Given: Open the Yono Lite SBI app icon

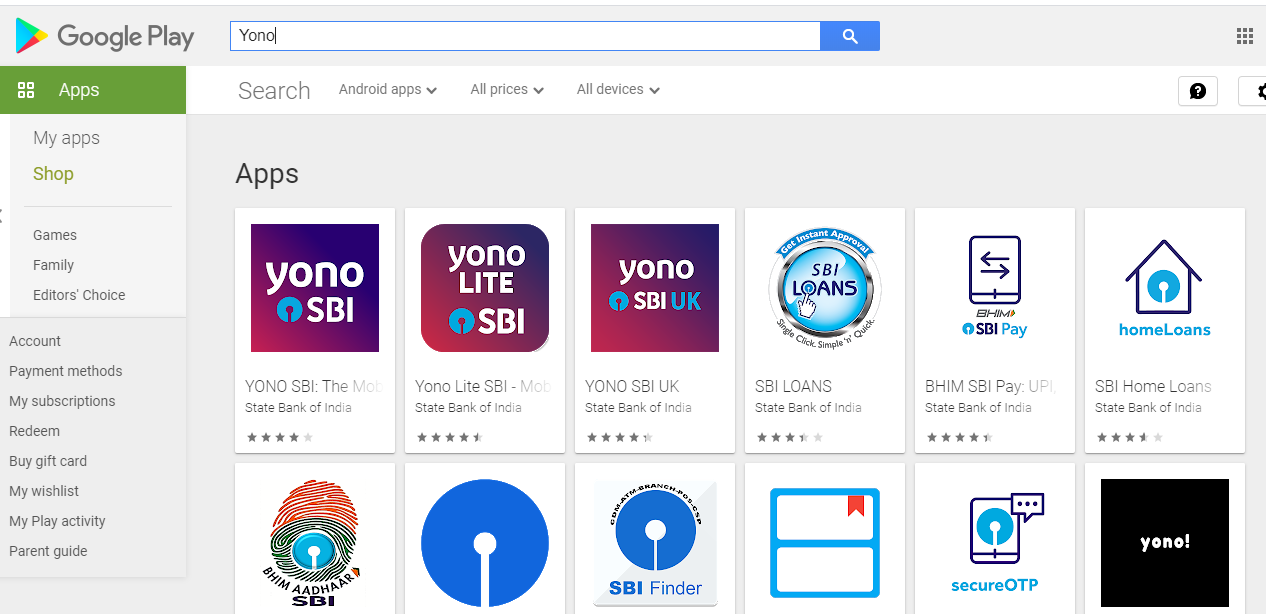Looking at the screenshot, I should [x=485, y=288].
